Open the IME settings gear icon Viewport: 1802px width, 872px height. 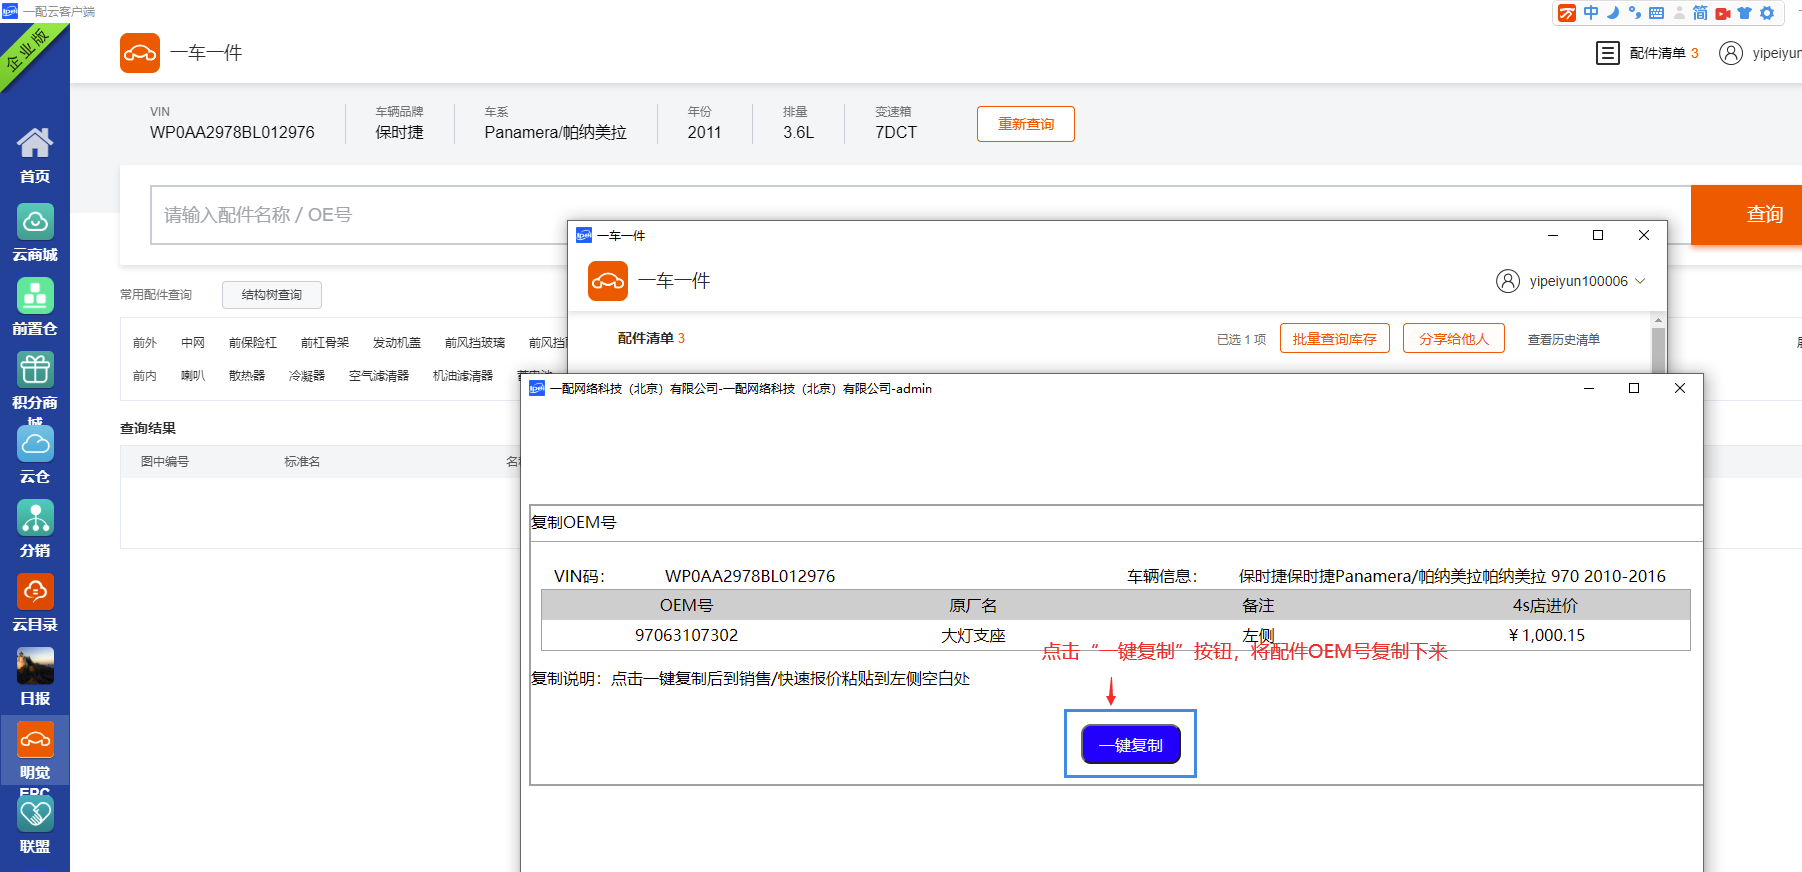point(1767,13)
